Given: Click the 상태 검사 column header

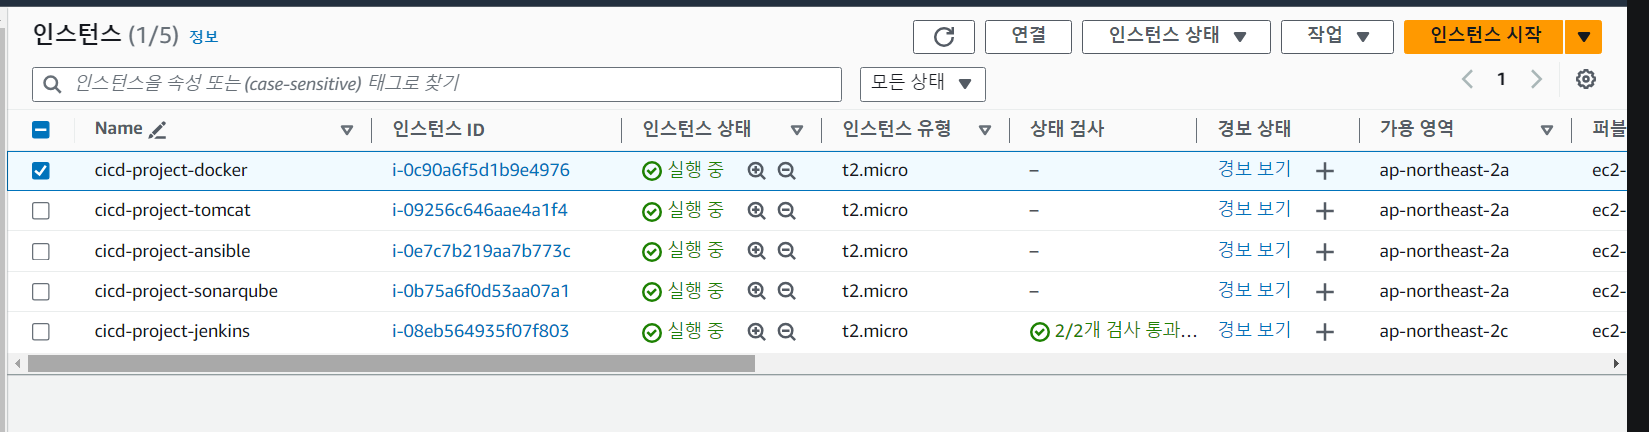Looking at the screenshot, I should [1067, 129].
